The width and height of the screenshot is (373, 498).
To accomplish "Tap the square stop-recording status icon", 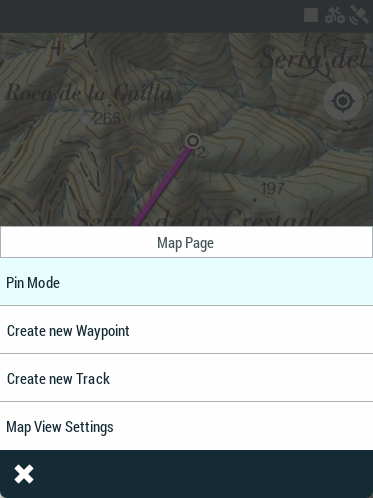I will coord(311,15).
